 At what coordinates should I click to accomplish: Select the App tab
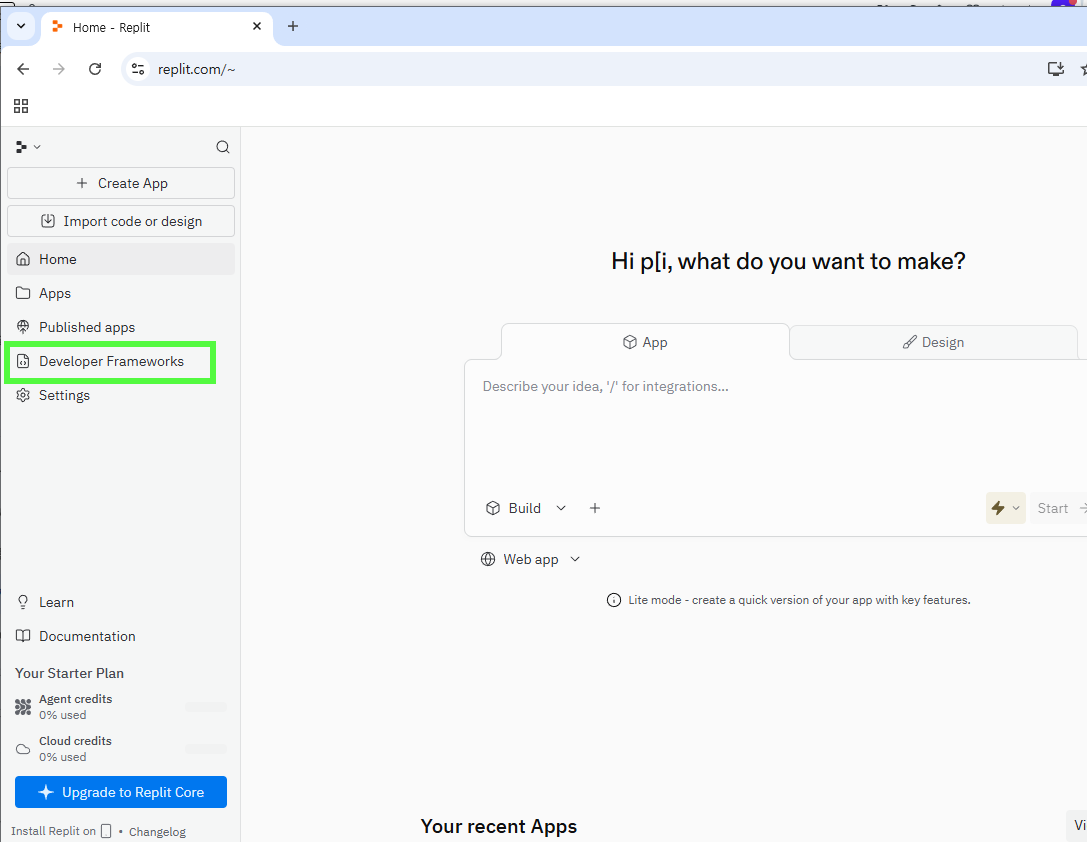[x=645, y=342]
